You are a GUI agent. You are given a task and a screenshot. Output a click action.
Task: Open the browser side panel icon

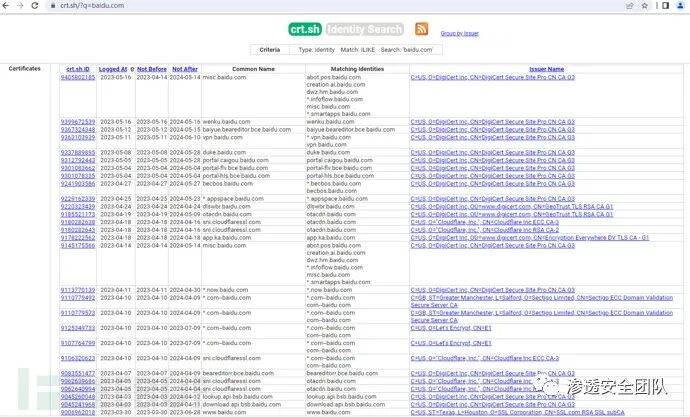point(666,6)
